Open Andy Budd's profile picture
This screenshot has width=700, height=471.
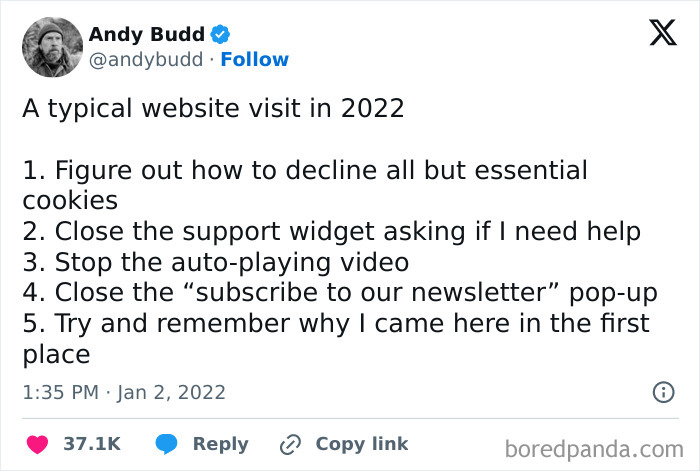53,47
